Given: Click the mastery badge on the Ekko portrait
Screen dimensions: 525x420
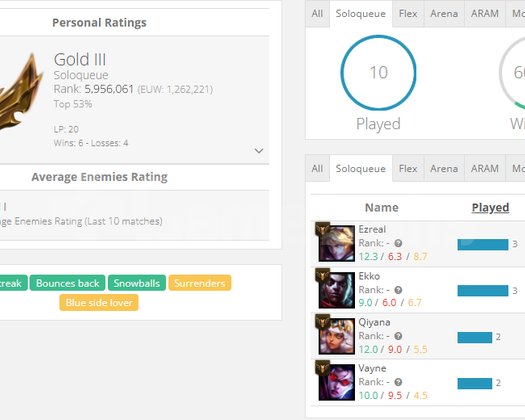Looking at the screenshot, I should tap(322, 276).
